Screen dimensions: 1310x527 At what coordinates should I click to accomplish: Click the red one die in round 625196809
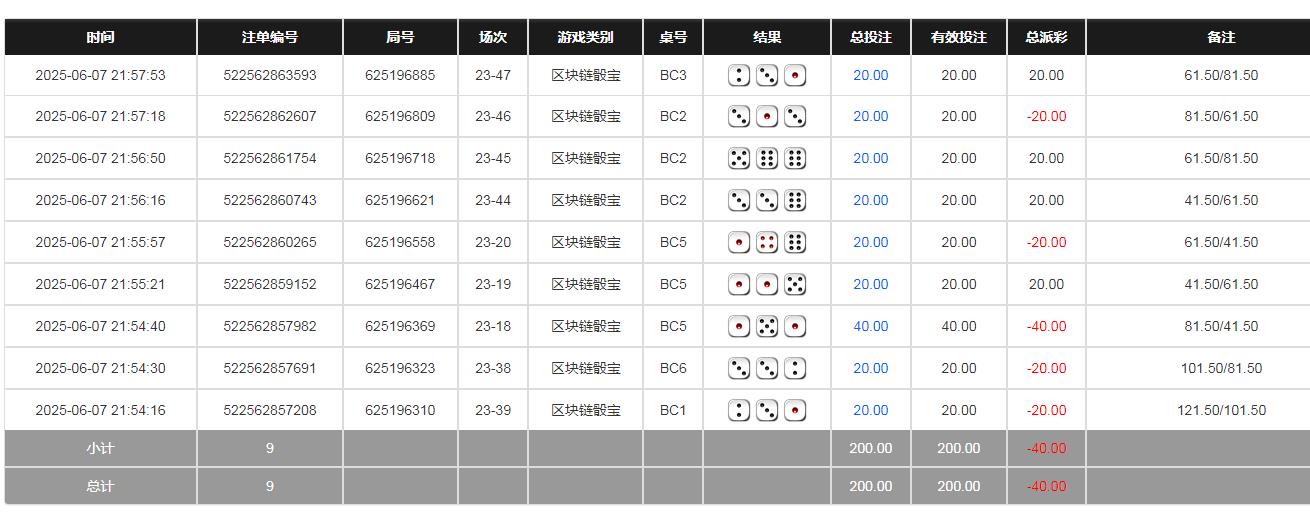pos(767,116)
